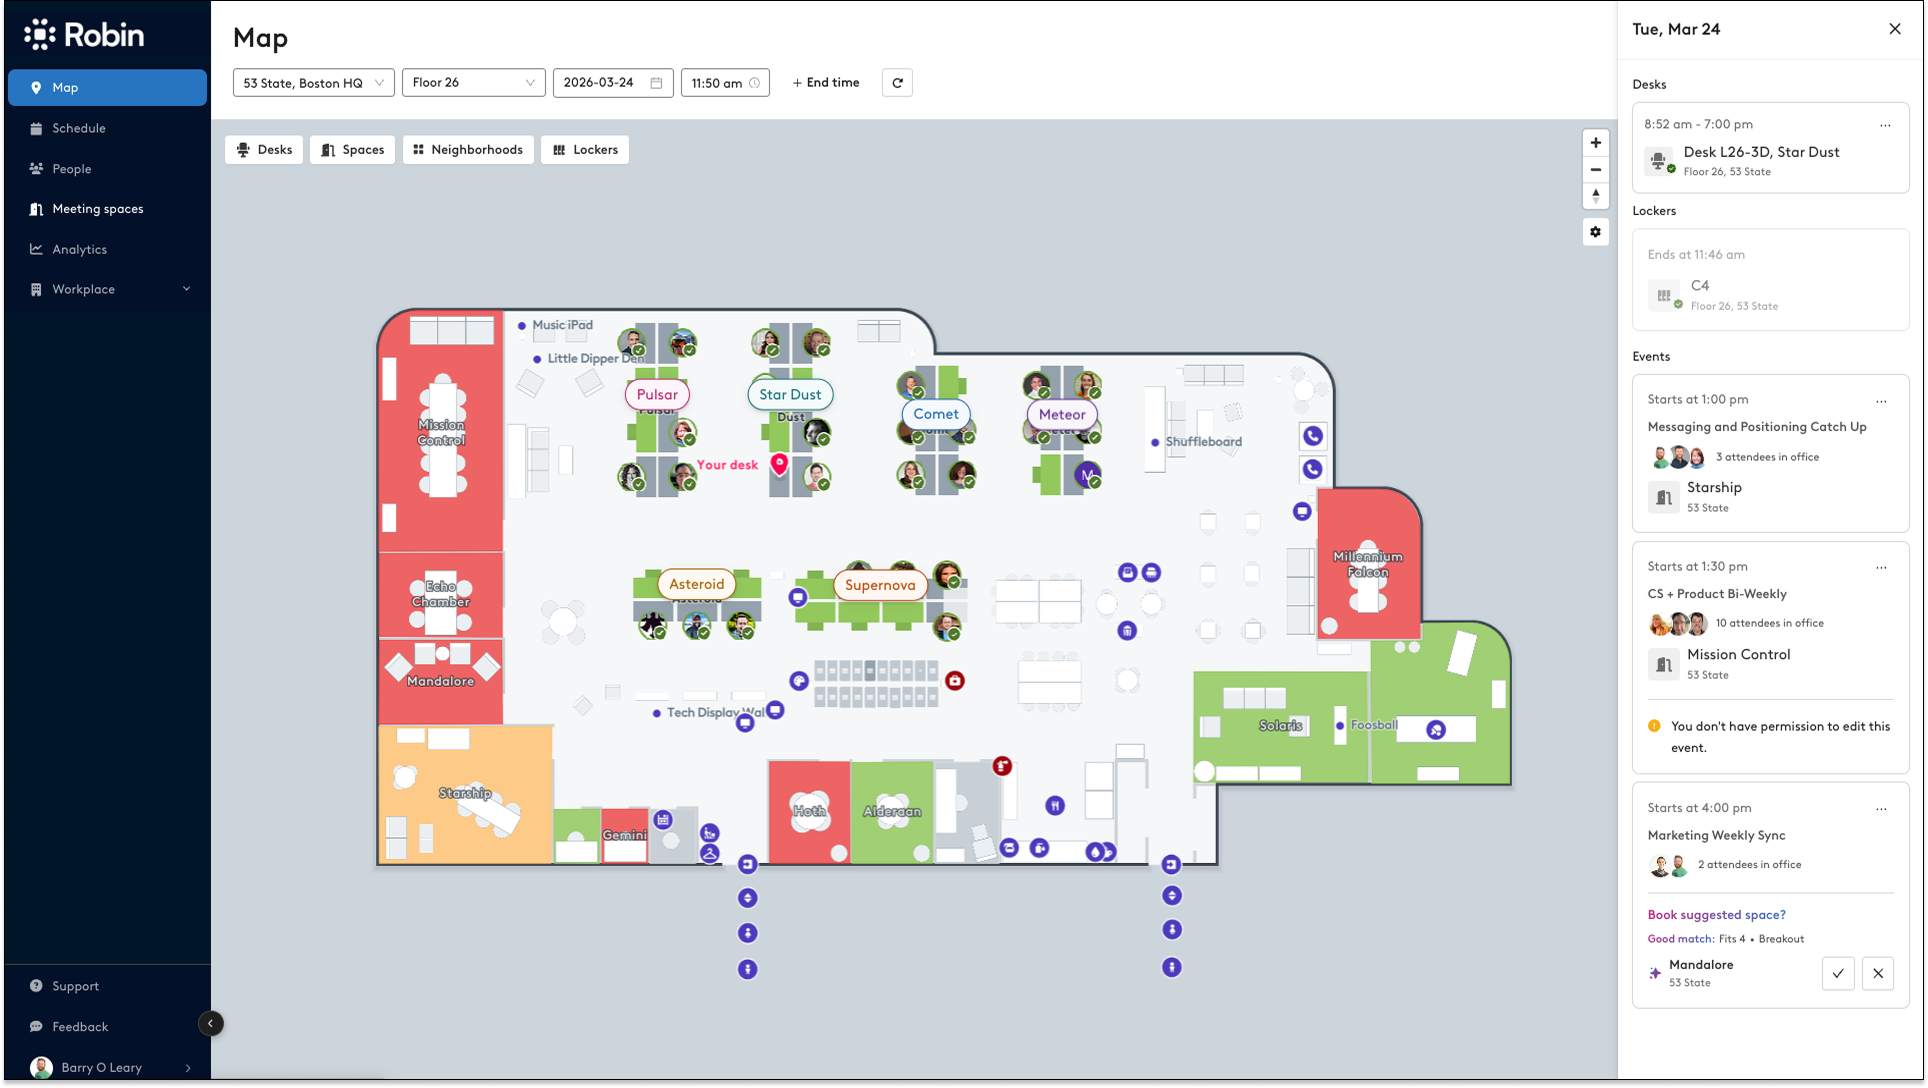Accept the suggested Mandalore space
The image size is (1928, 1088).
click(x=1837, y=973)
